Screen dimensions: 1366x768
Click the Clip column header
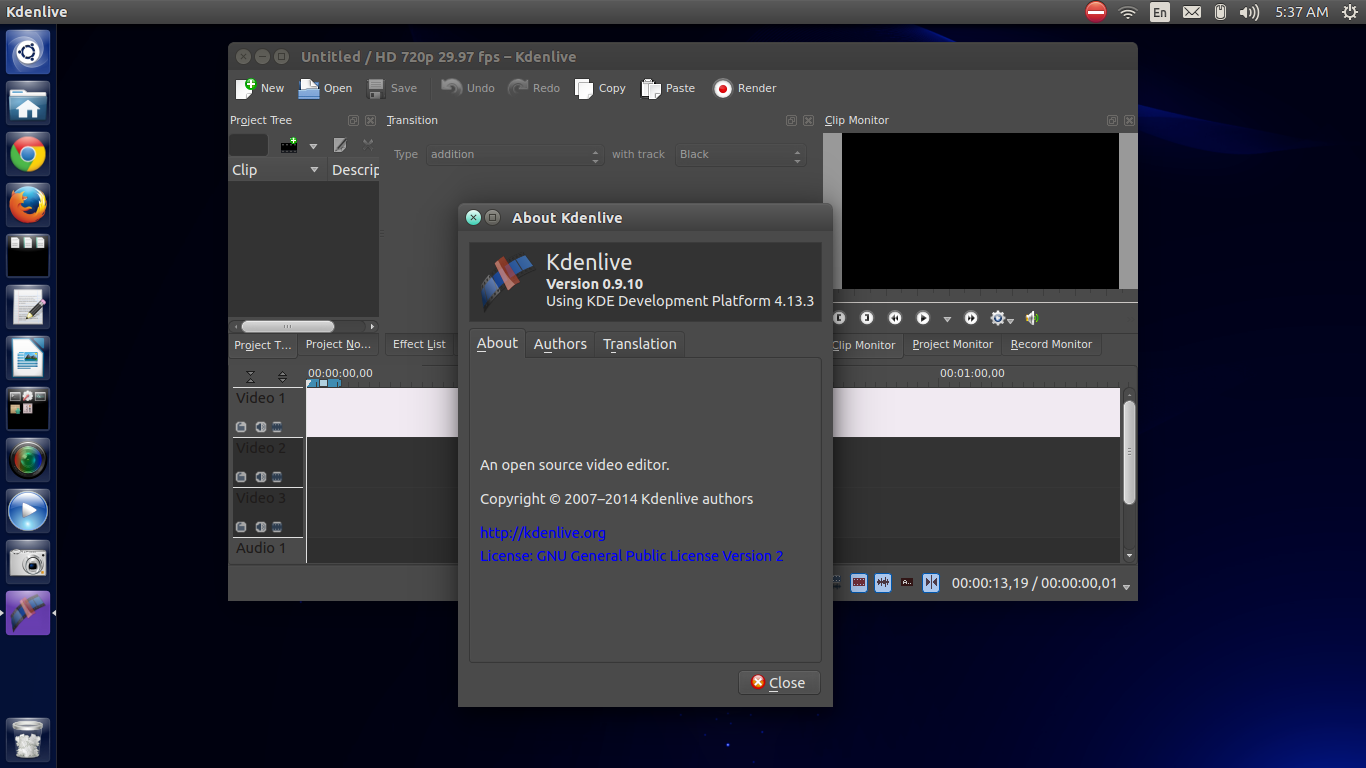[x=277, y=170]
